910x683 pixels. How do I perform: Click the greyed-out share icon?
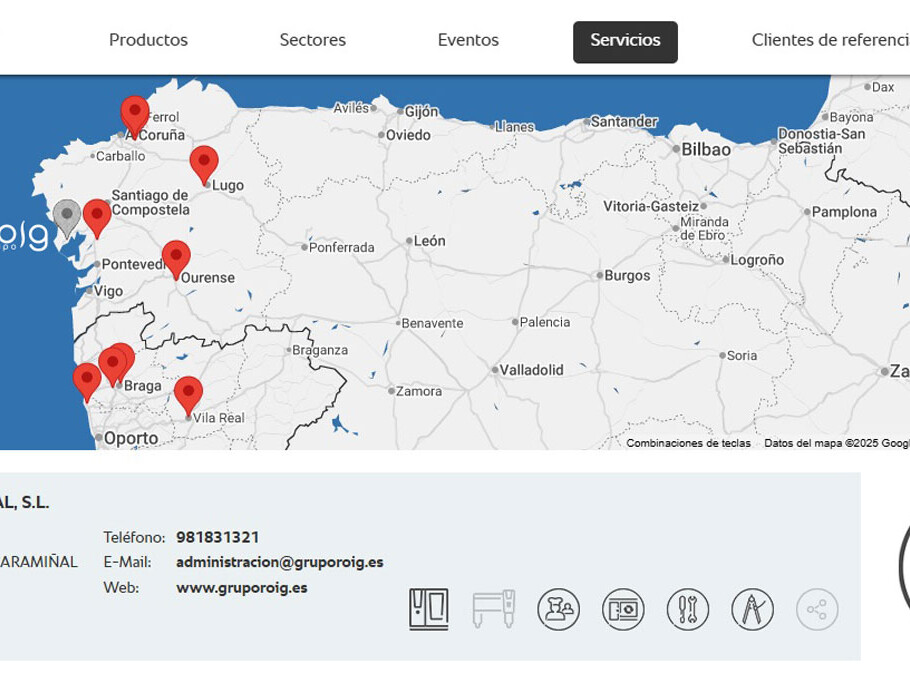tap(817, 609)
